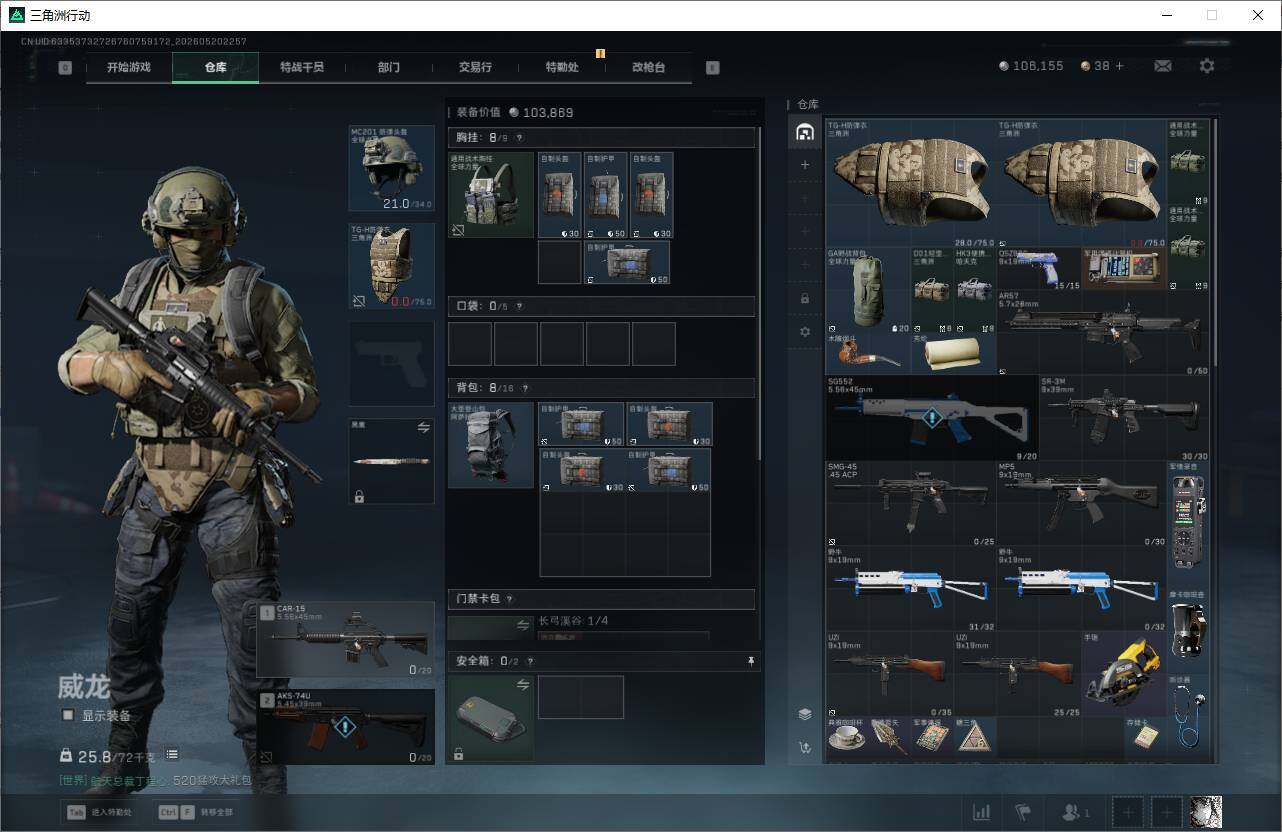Select the AKS-74U secondary weapon slot
Image resolution: width=1282 pixels, height=832 pixels.
(346, 727)
